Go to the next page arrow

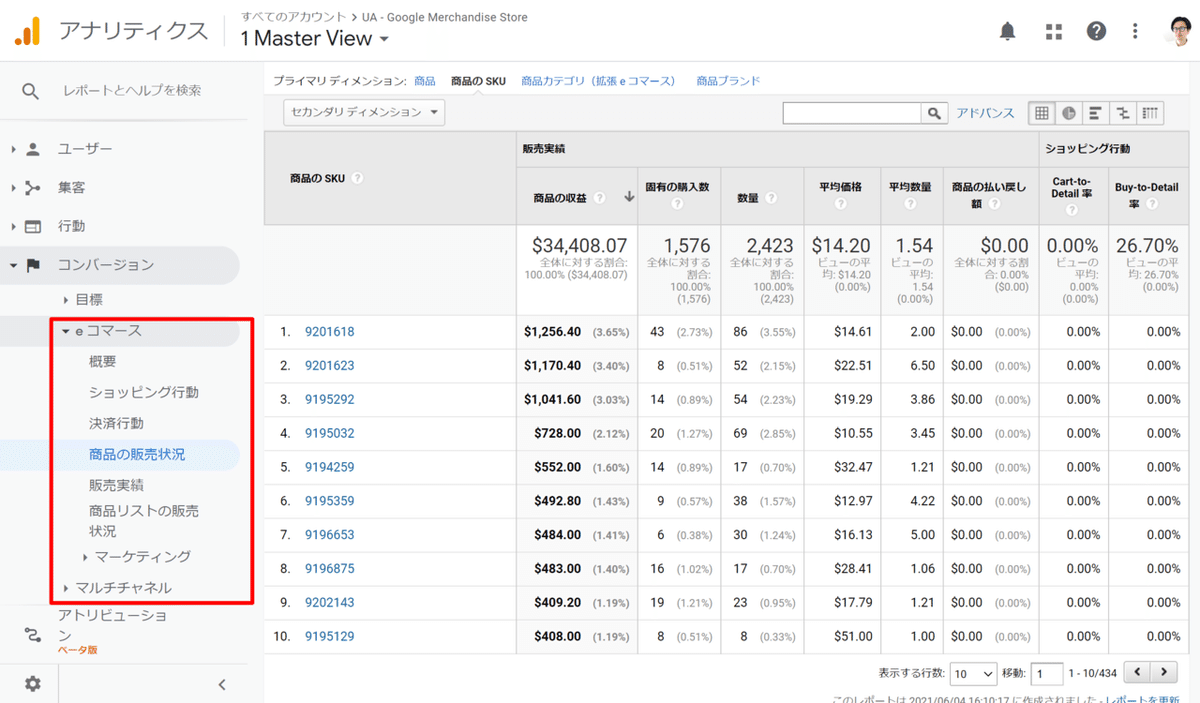[x=1164, y=673]
